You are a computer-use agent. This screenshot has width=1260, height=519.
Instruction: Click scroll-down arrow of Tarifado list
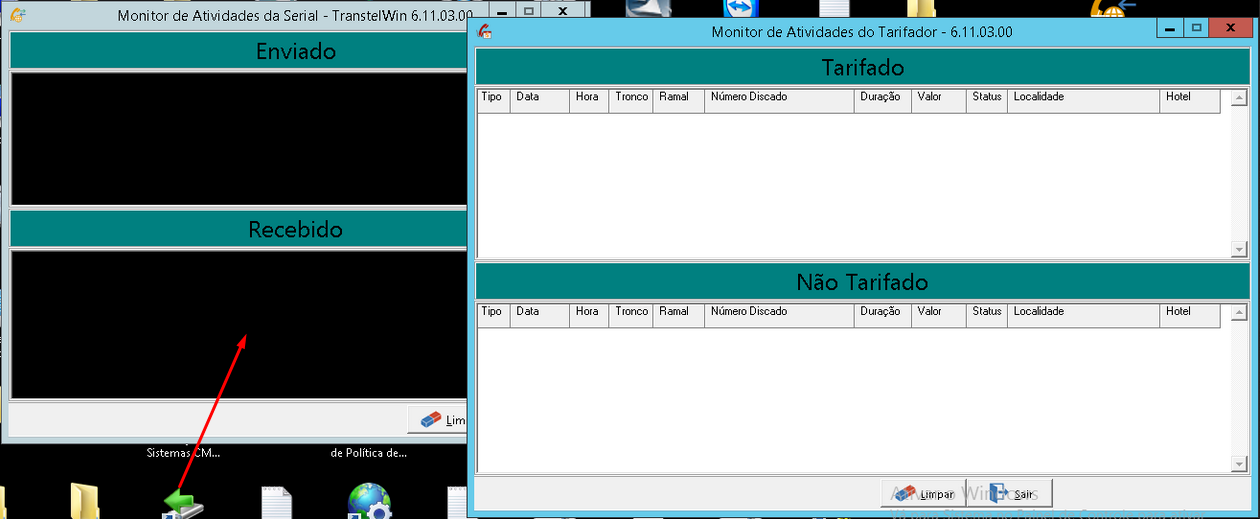point(1239,249)
